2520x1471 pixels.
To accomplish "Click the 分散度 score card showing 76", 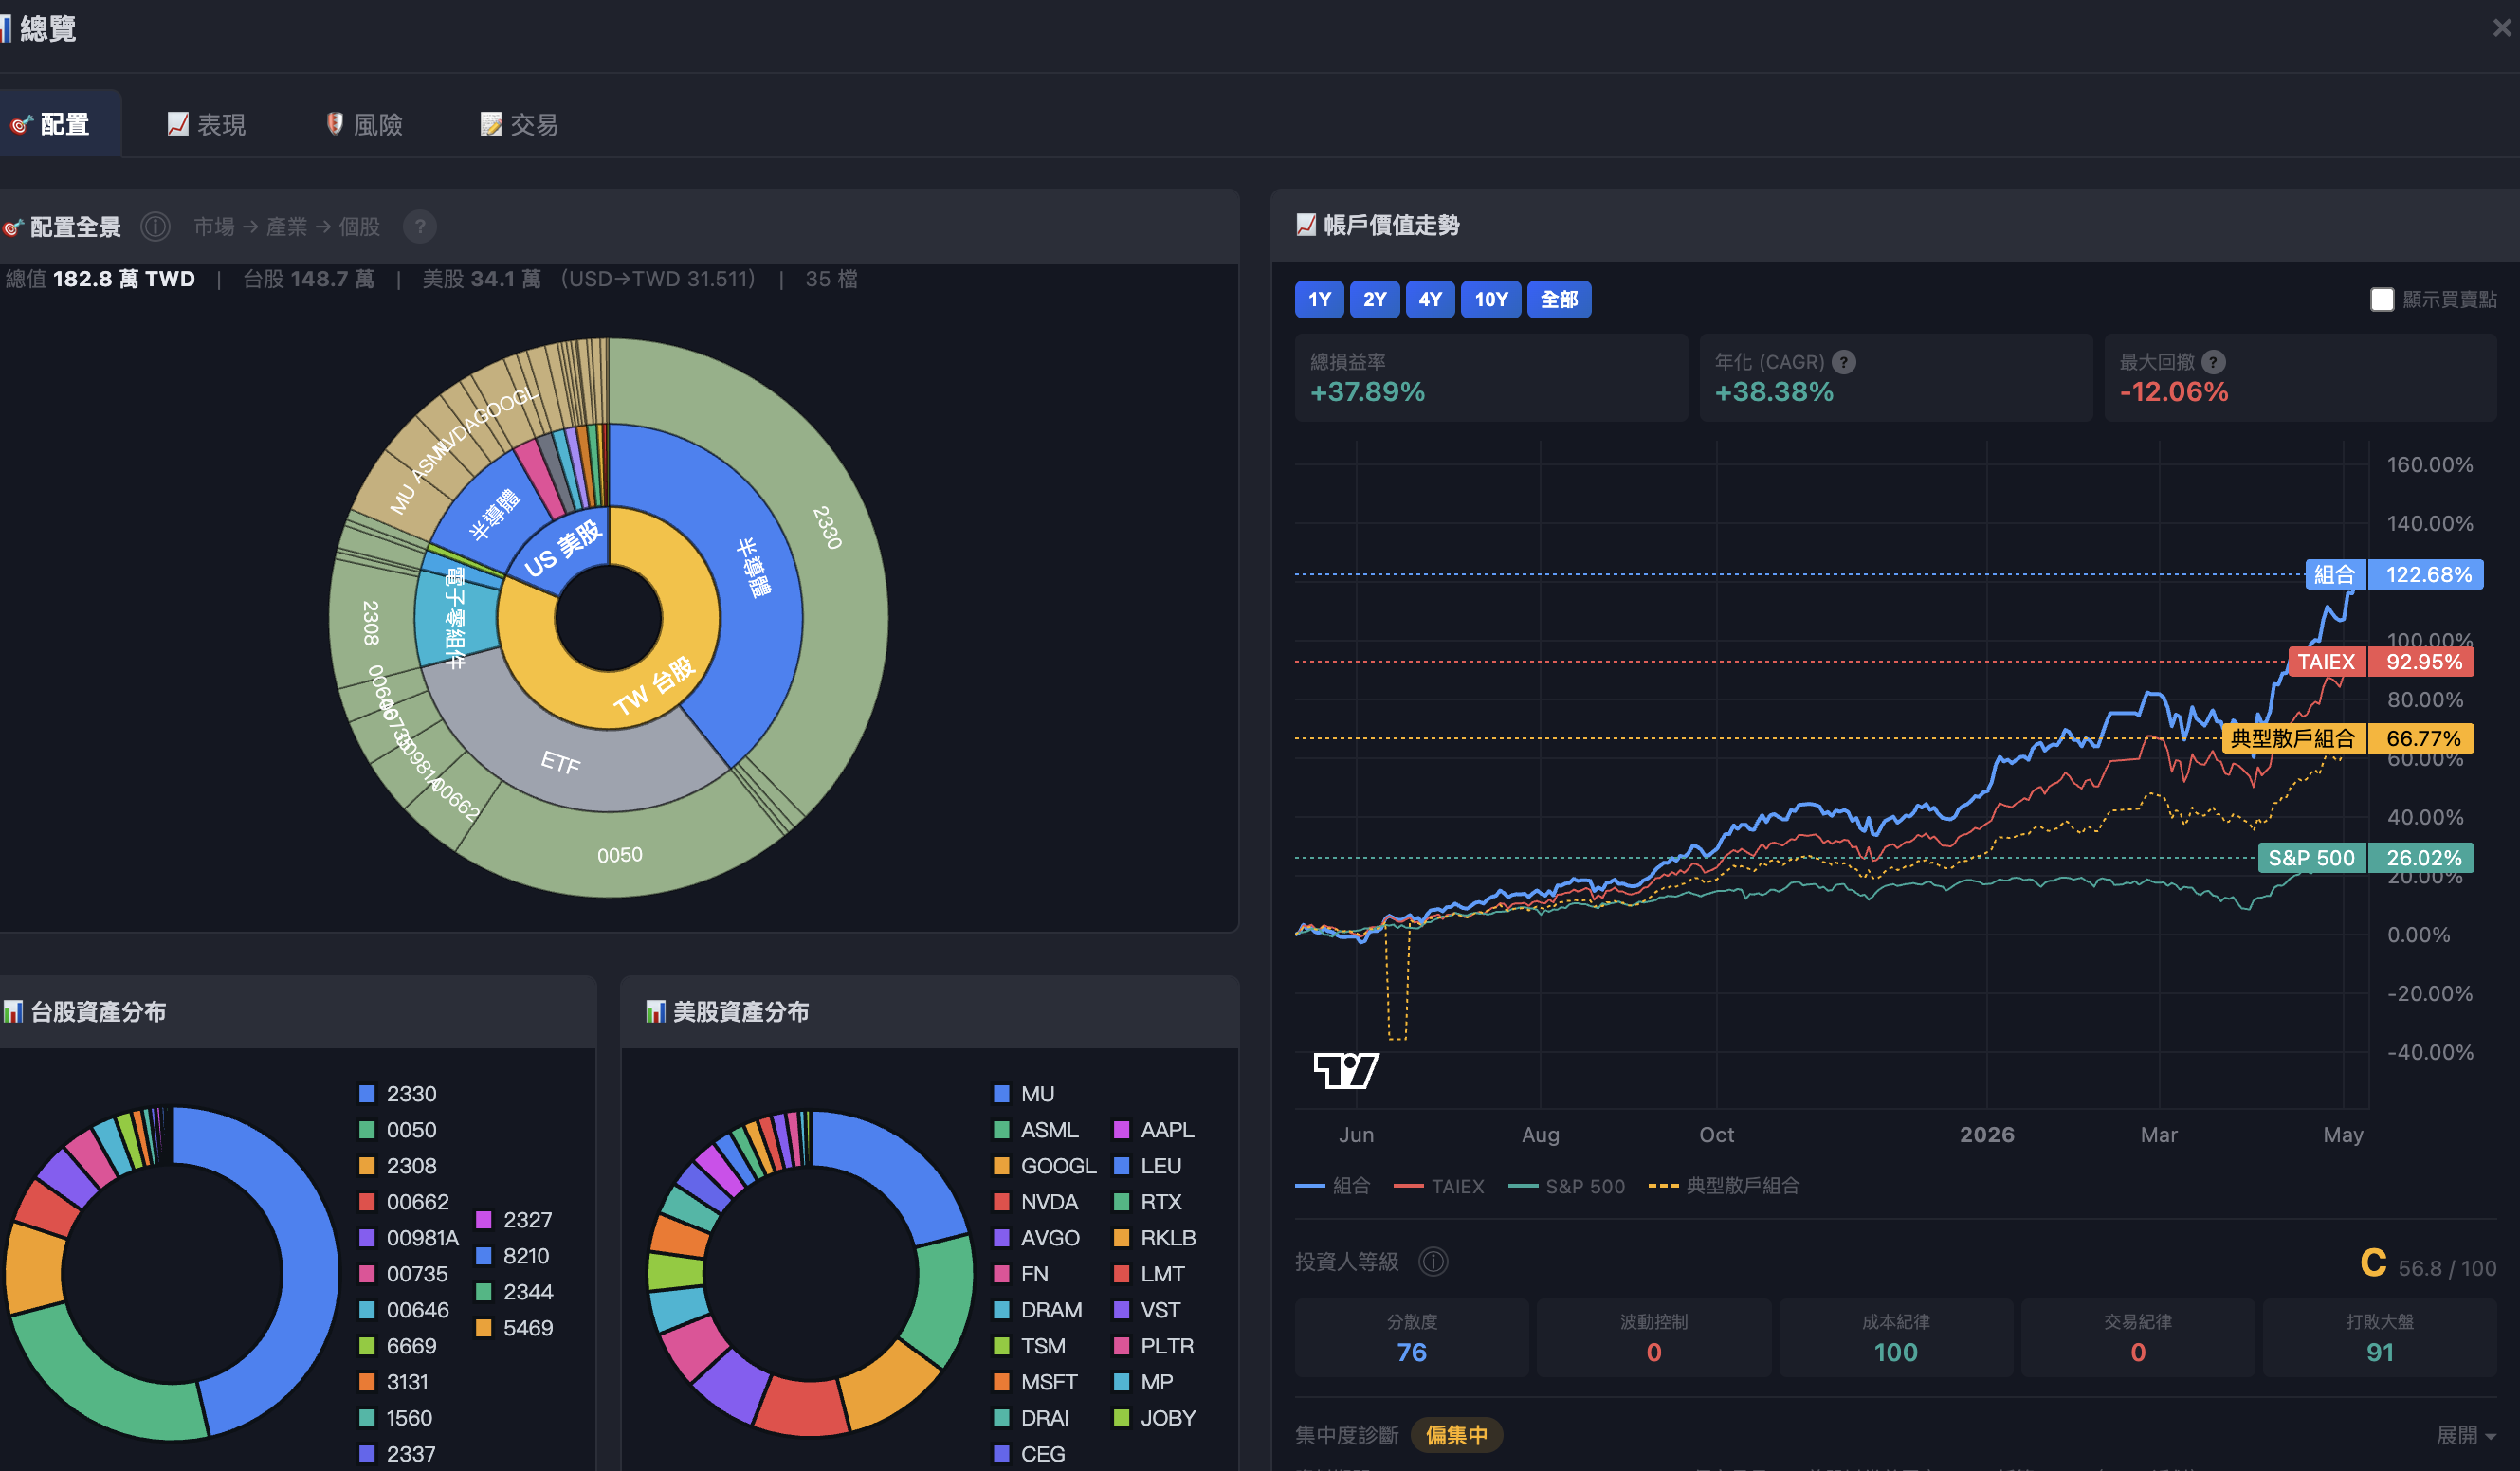I will point(1411,1338).
